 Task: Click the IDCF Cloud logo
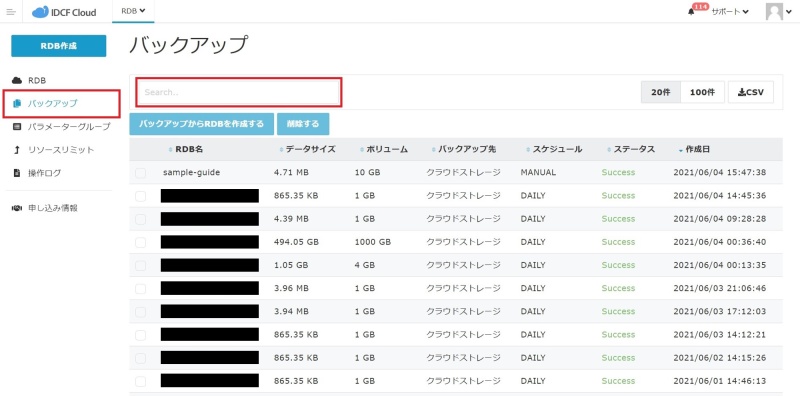point(64,12)
